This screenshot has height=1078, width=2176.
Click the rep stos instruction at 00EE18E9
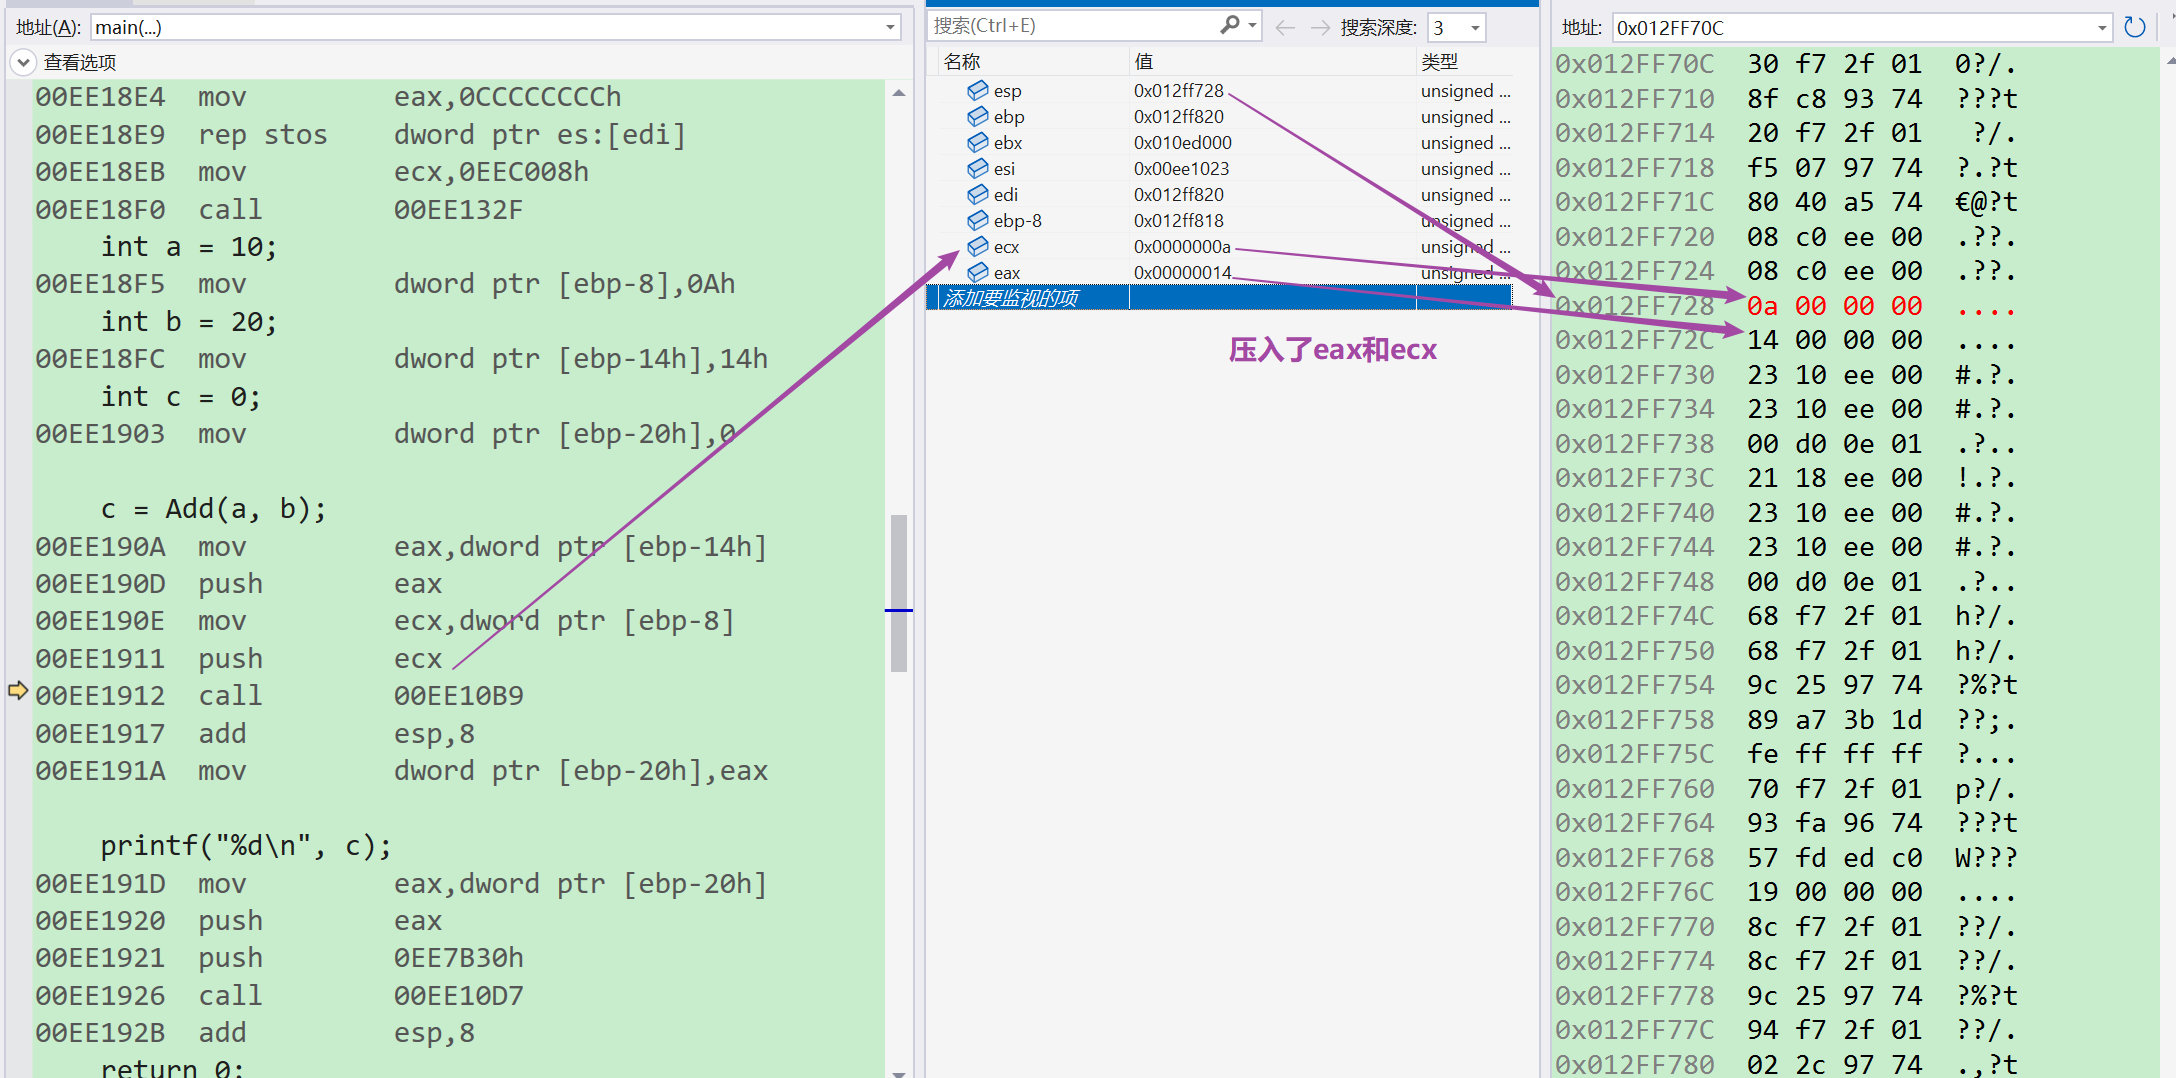361,135
